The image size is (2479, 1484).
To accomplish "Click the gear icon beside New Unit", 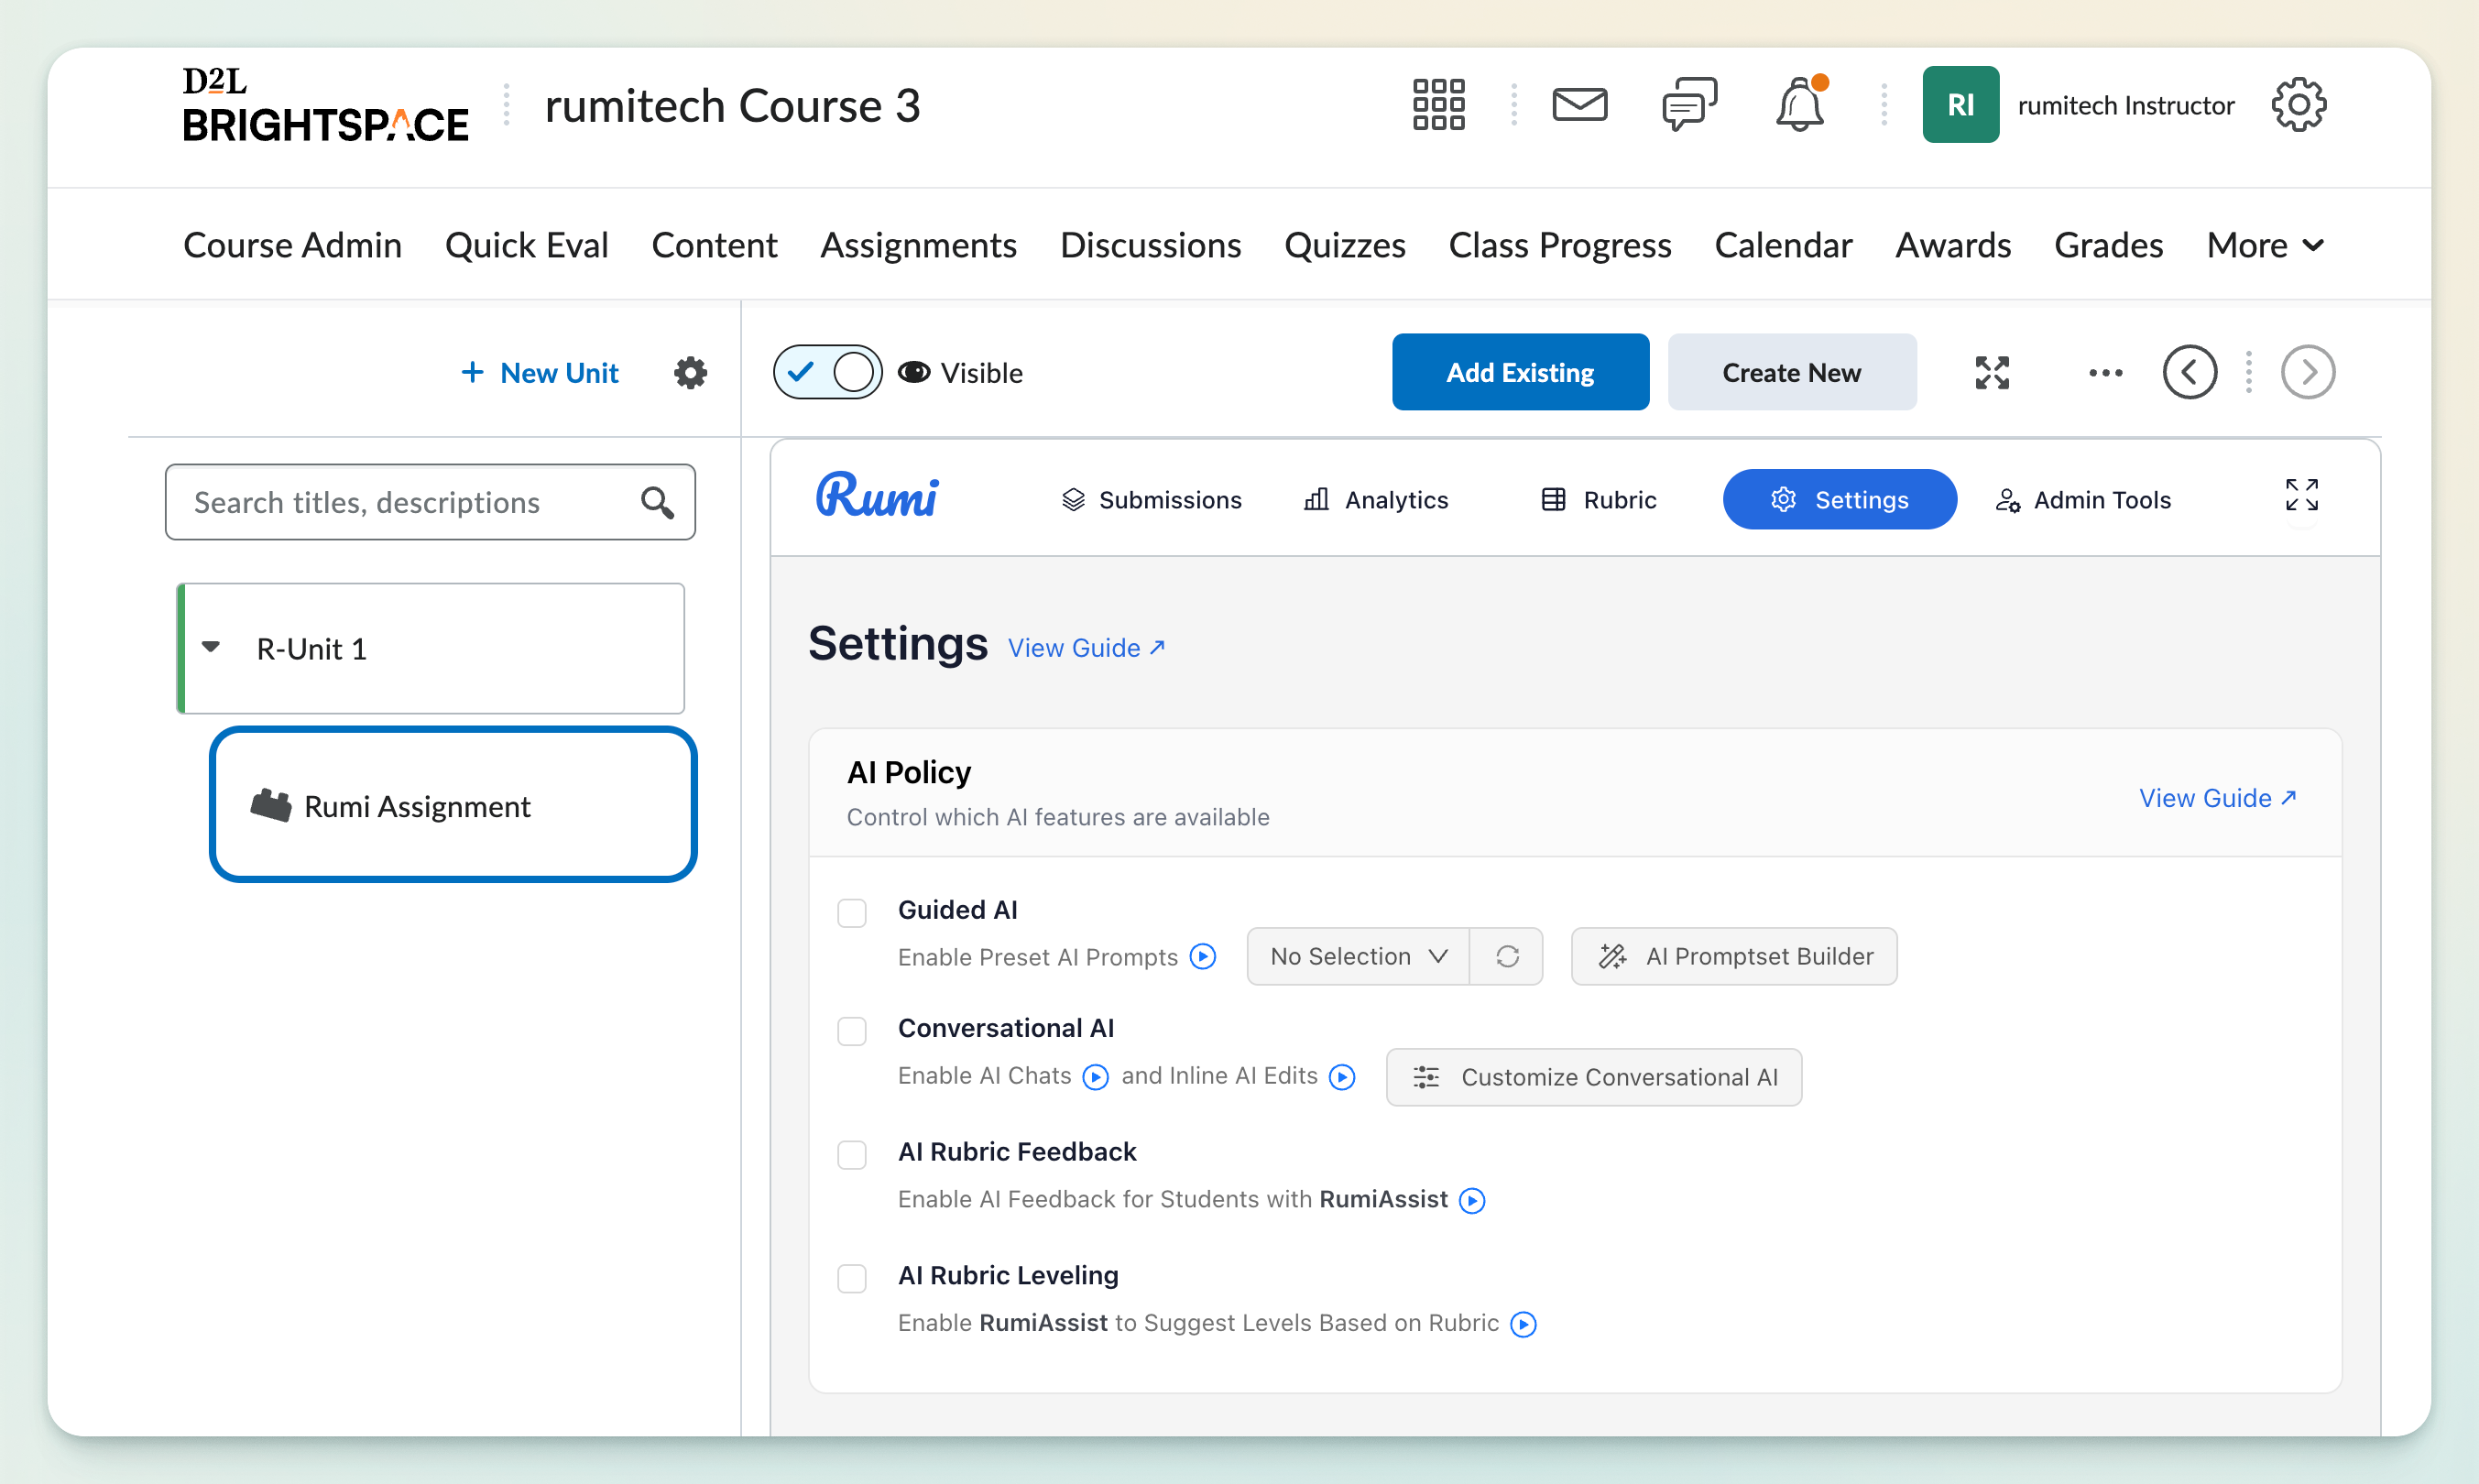I will (x=690, y=373).
